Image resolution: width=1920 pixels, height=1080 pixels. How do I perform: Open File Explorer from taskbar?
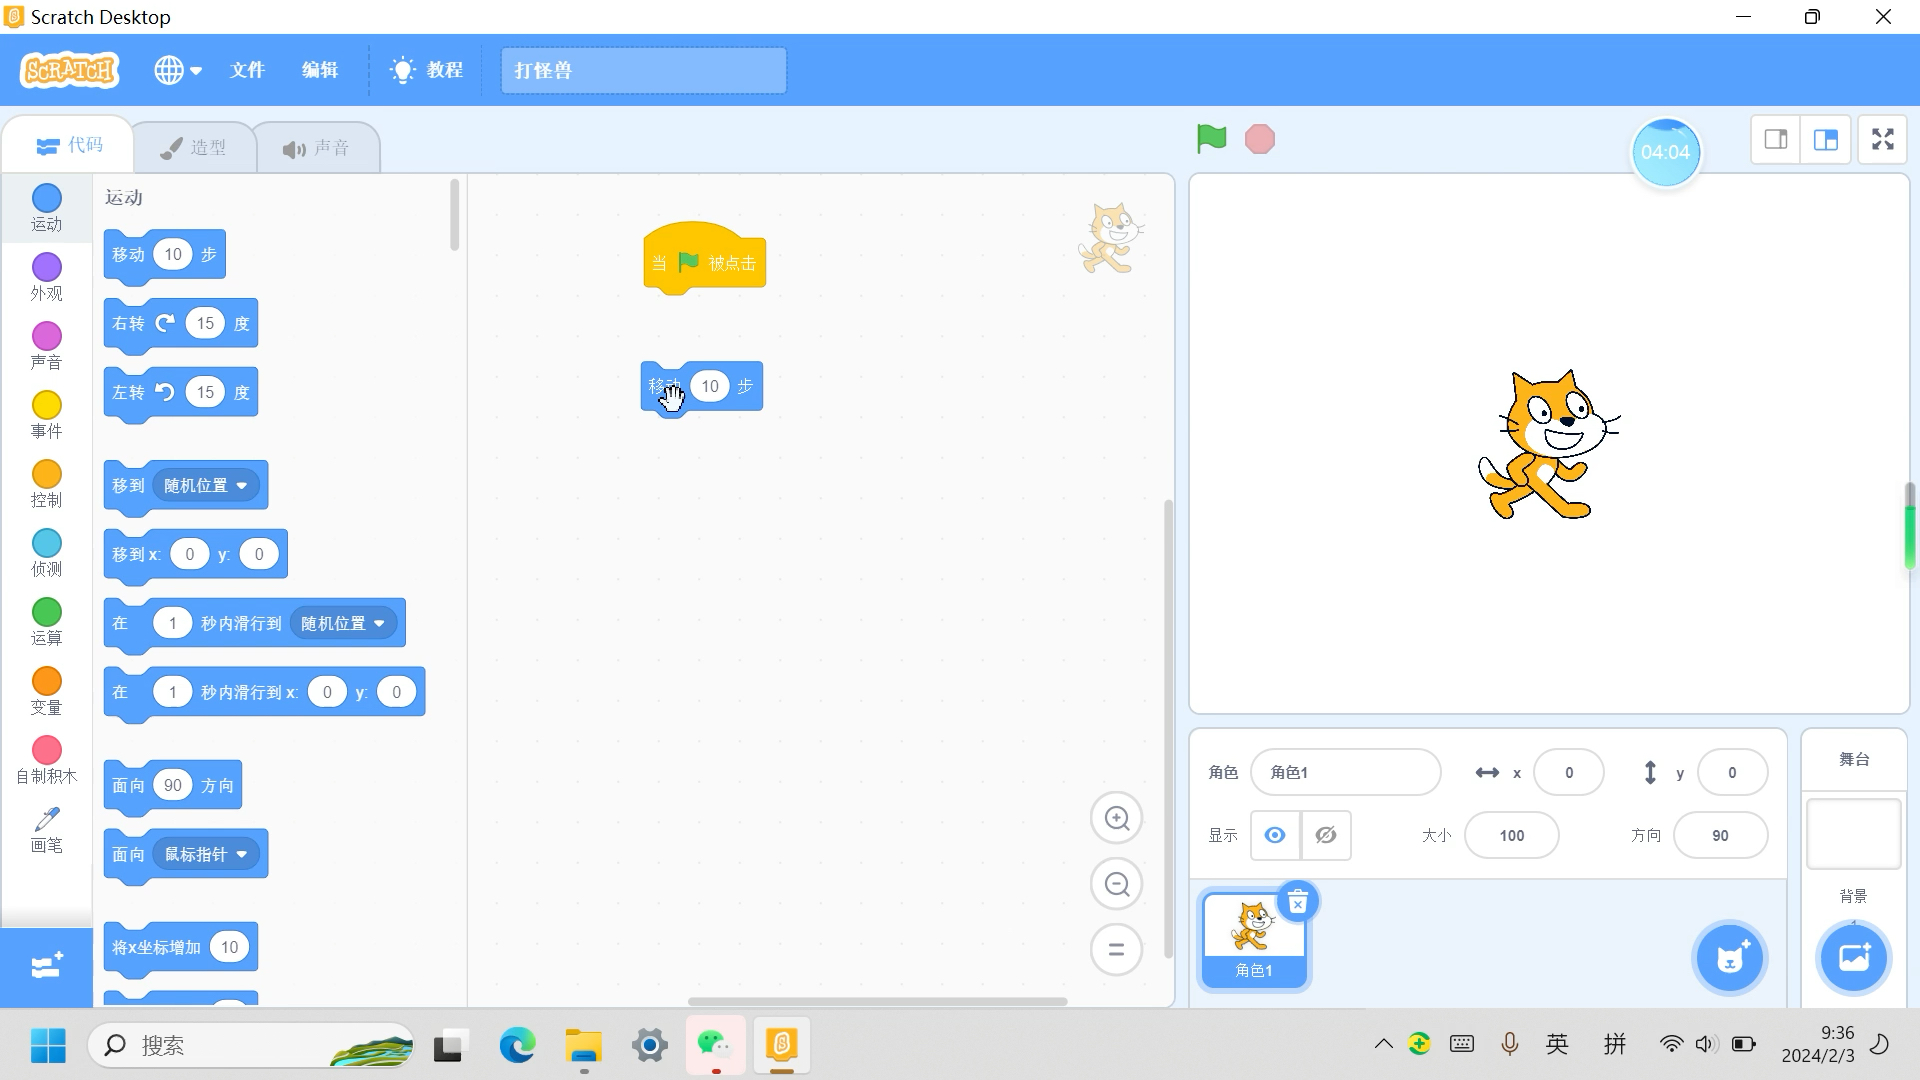point(583,1046)
